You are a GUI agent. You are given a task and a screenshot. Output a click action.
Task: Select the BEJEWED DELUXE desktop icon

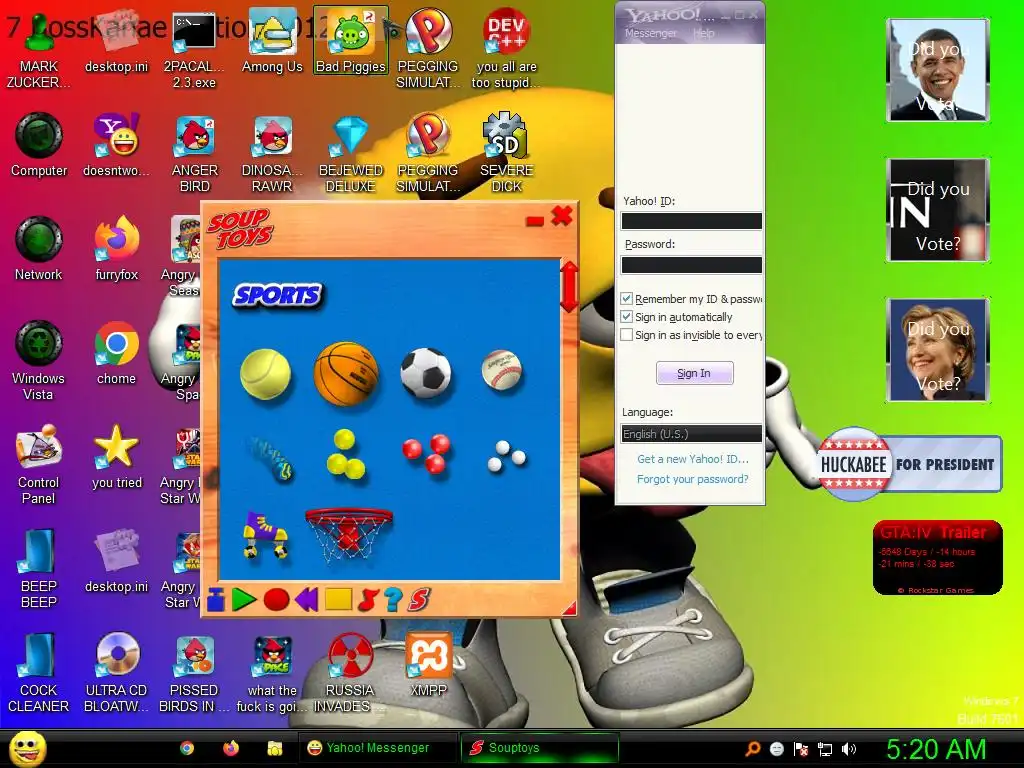[x=351, y=153]
